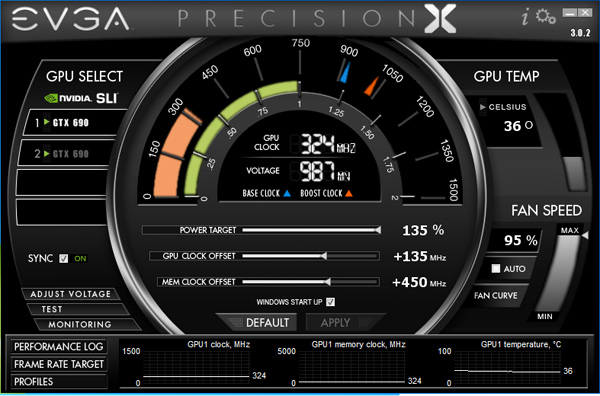Open the Test menu item
This screenshot has width=600, height=396.
78,309
